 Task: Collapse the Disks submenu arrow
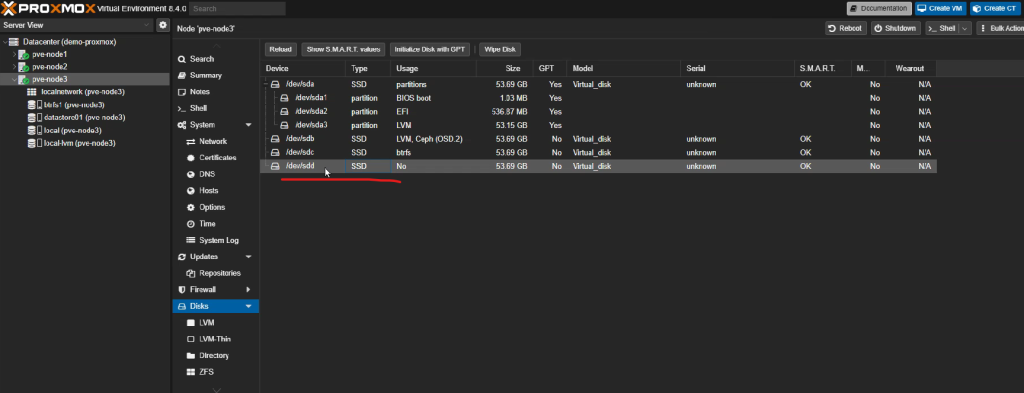click(248, 306)
